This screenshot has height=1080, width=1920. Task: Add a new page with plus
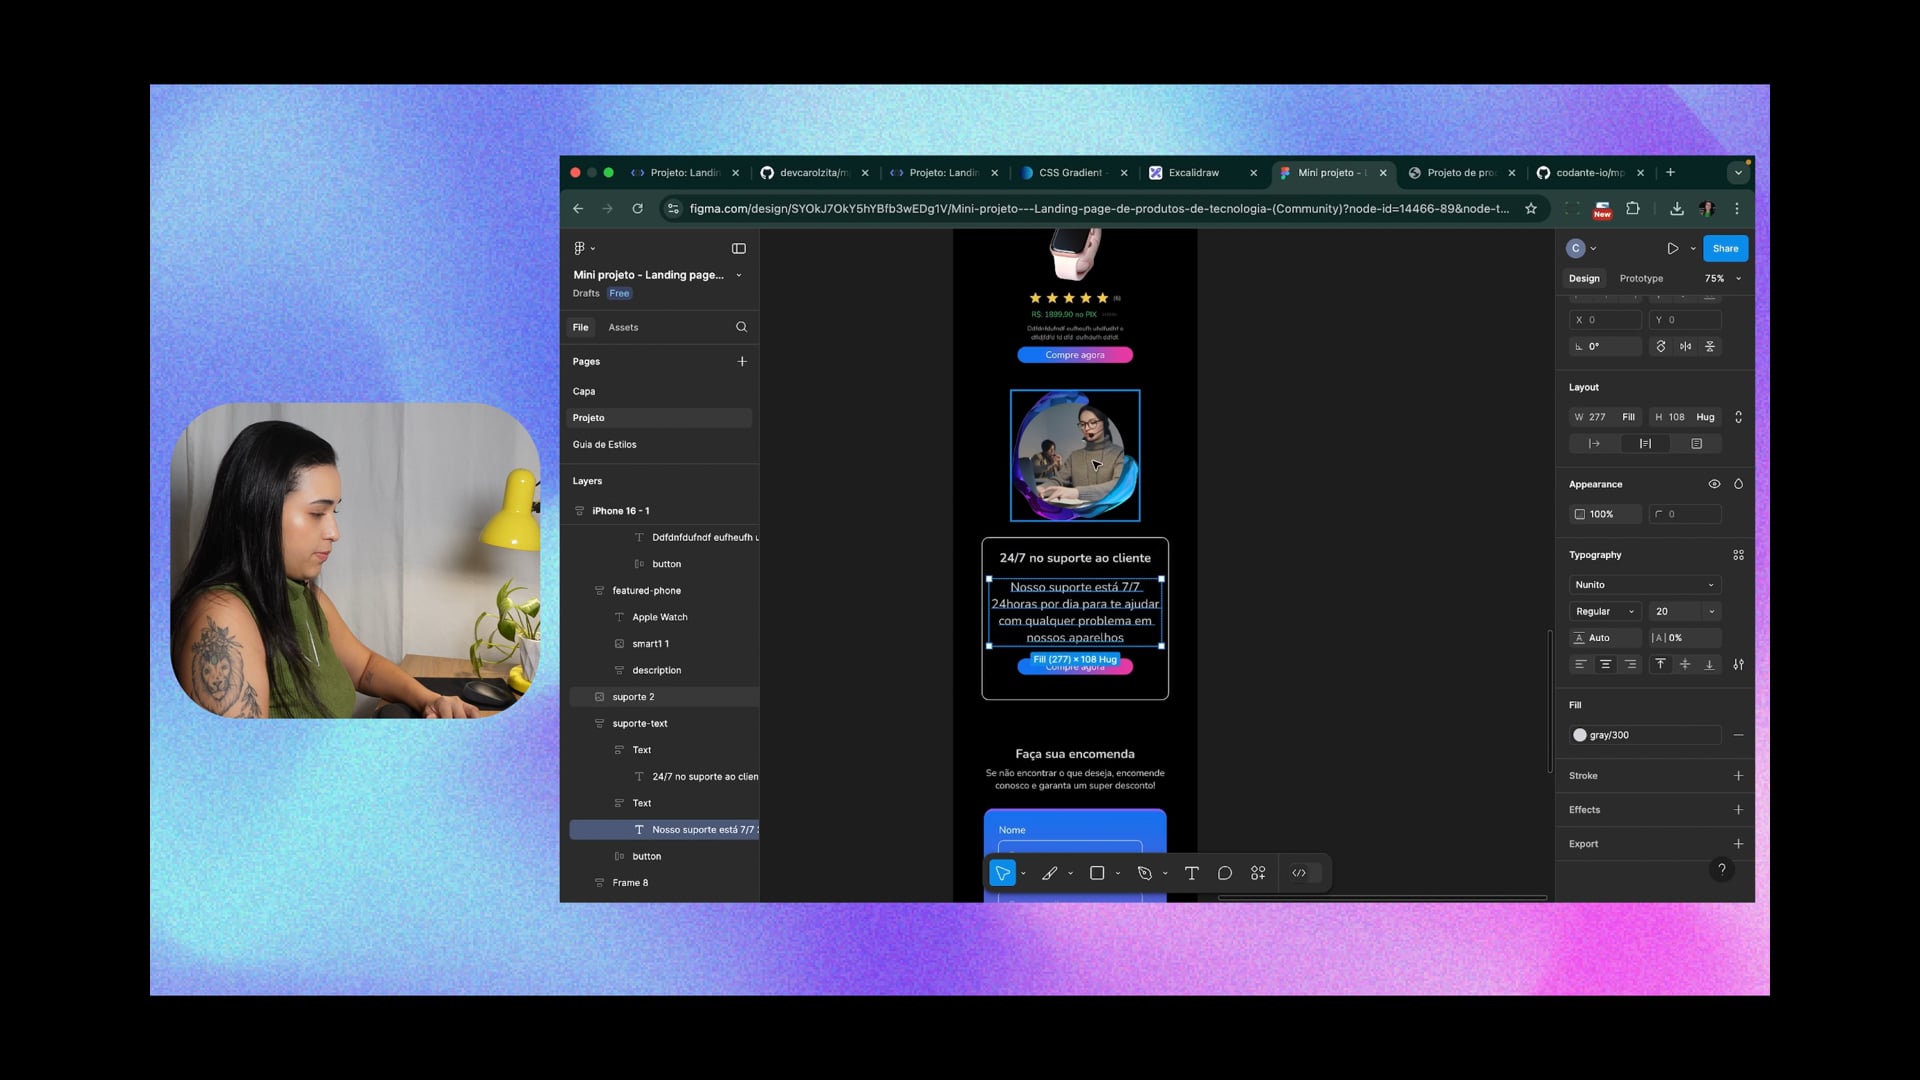tap(742, 361)
